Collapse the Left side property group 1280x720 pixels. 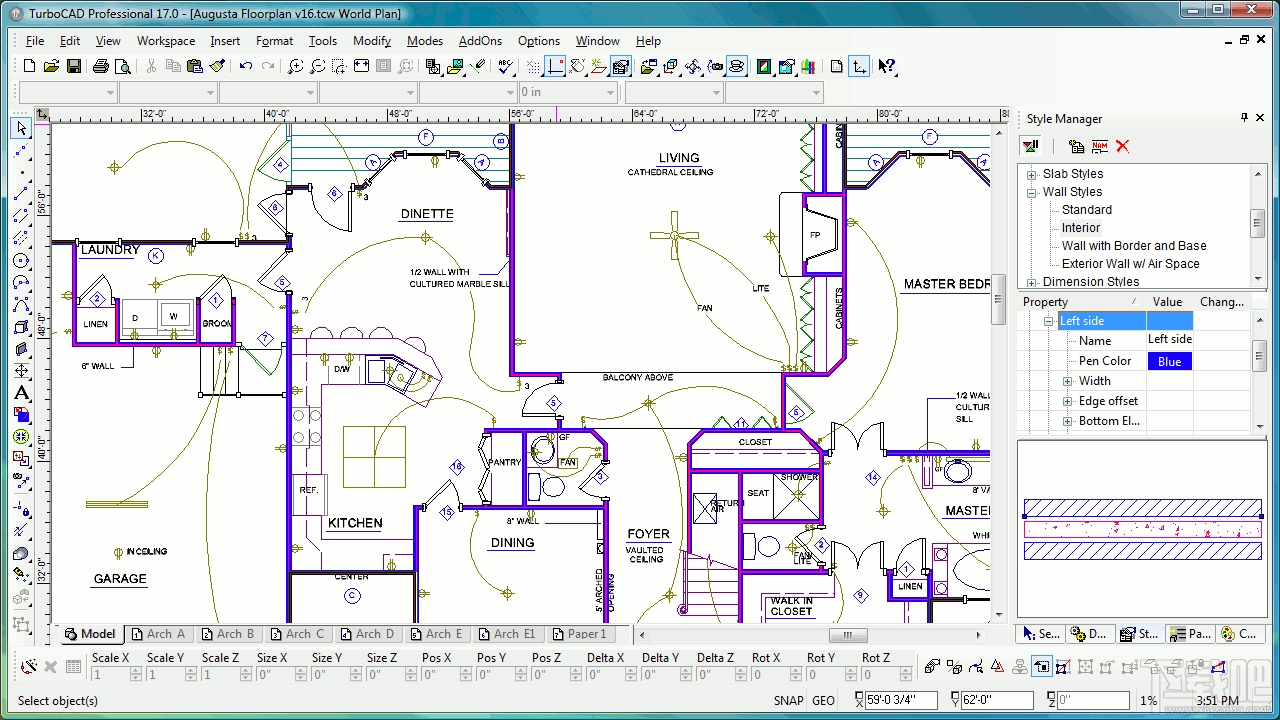pyautogui.click(x=1049, y=321)
